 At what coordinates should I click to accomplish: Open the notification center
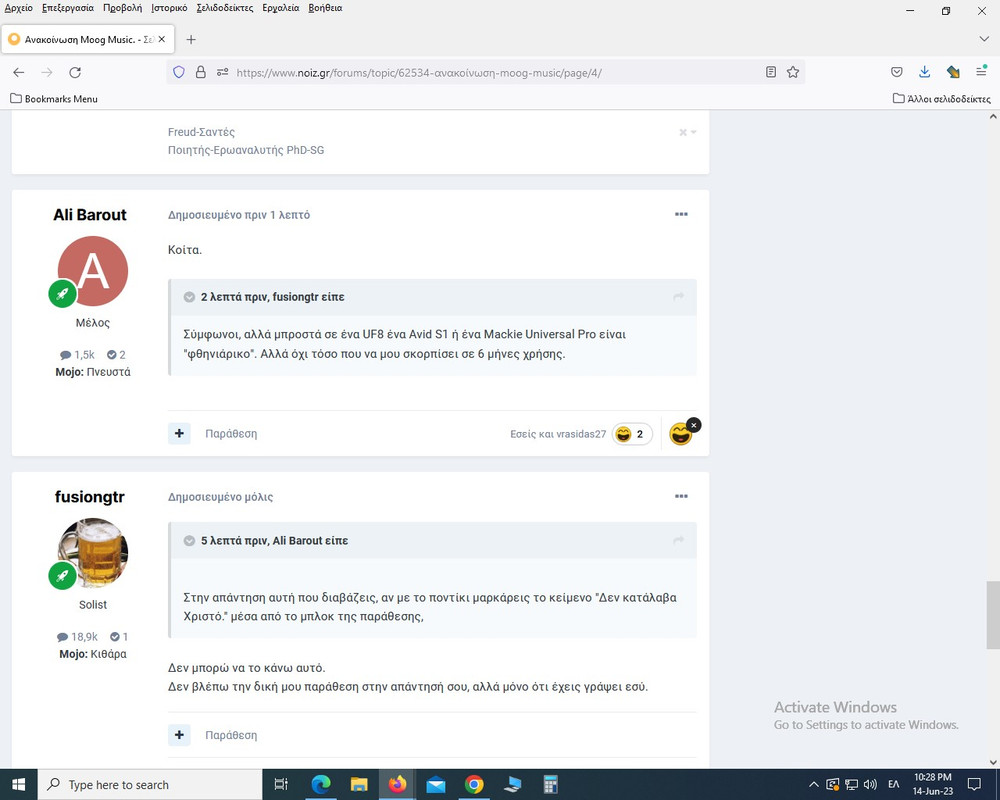(974, 785)
